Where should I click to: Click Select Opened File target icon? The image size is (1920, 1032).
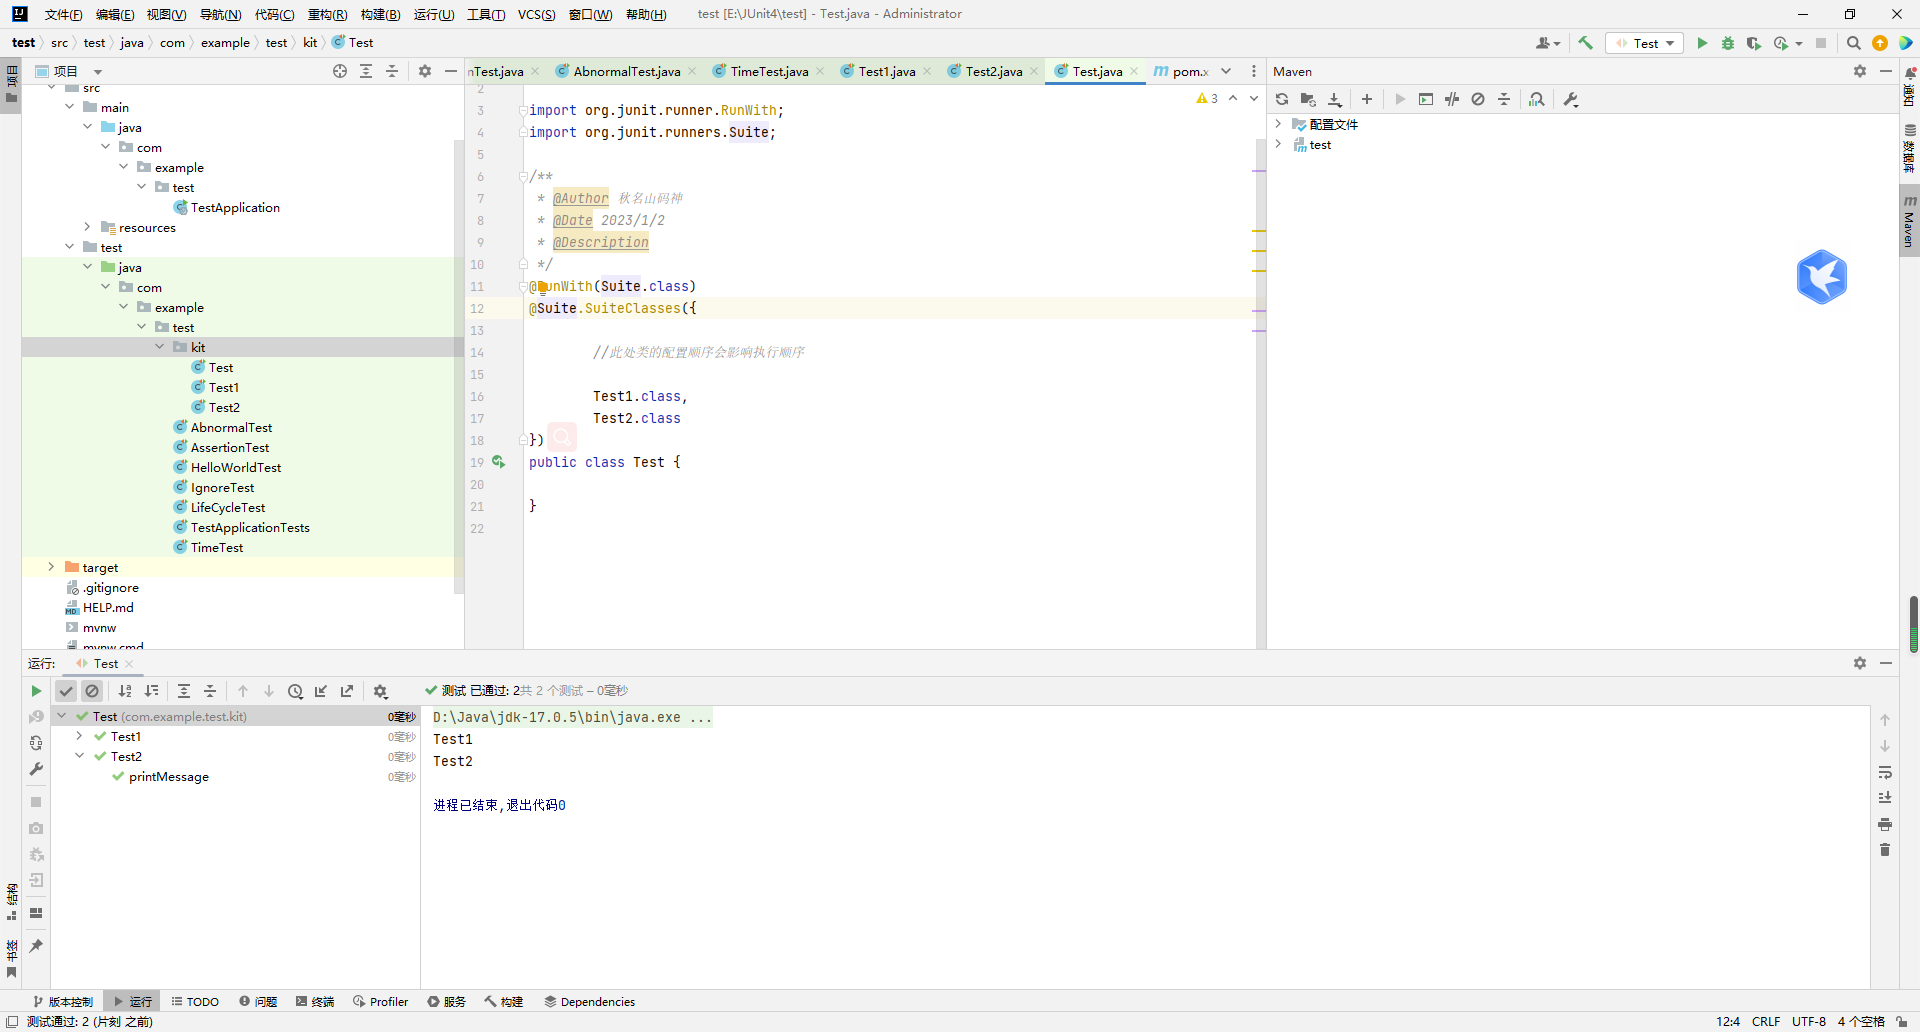(x=340, y=71)
